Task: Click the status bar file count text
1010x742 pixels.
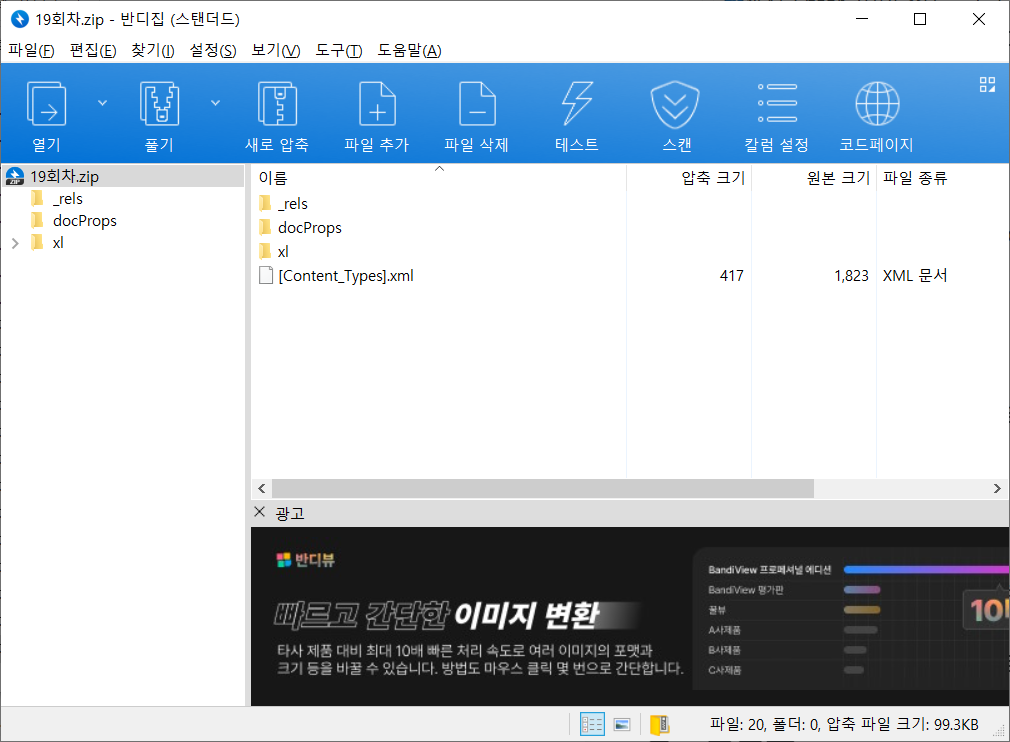Action: (x=844, y=725)
